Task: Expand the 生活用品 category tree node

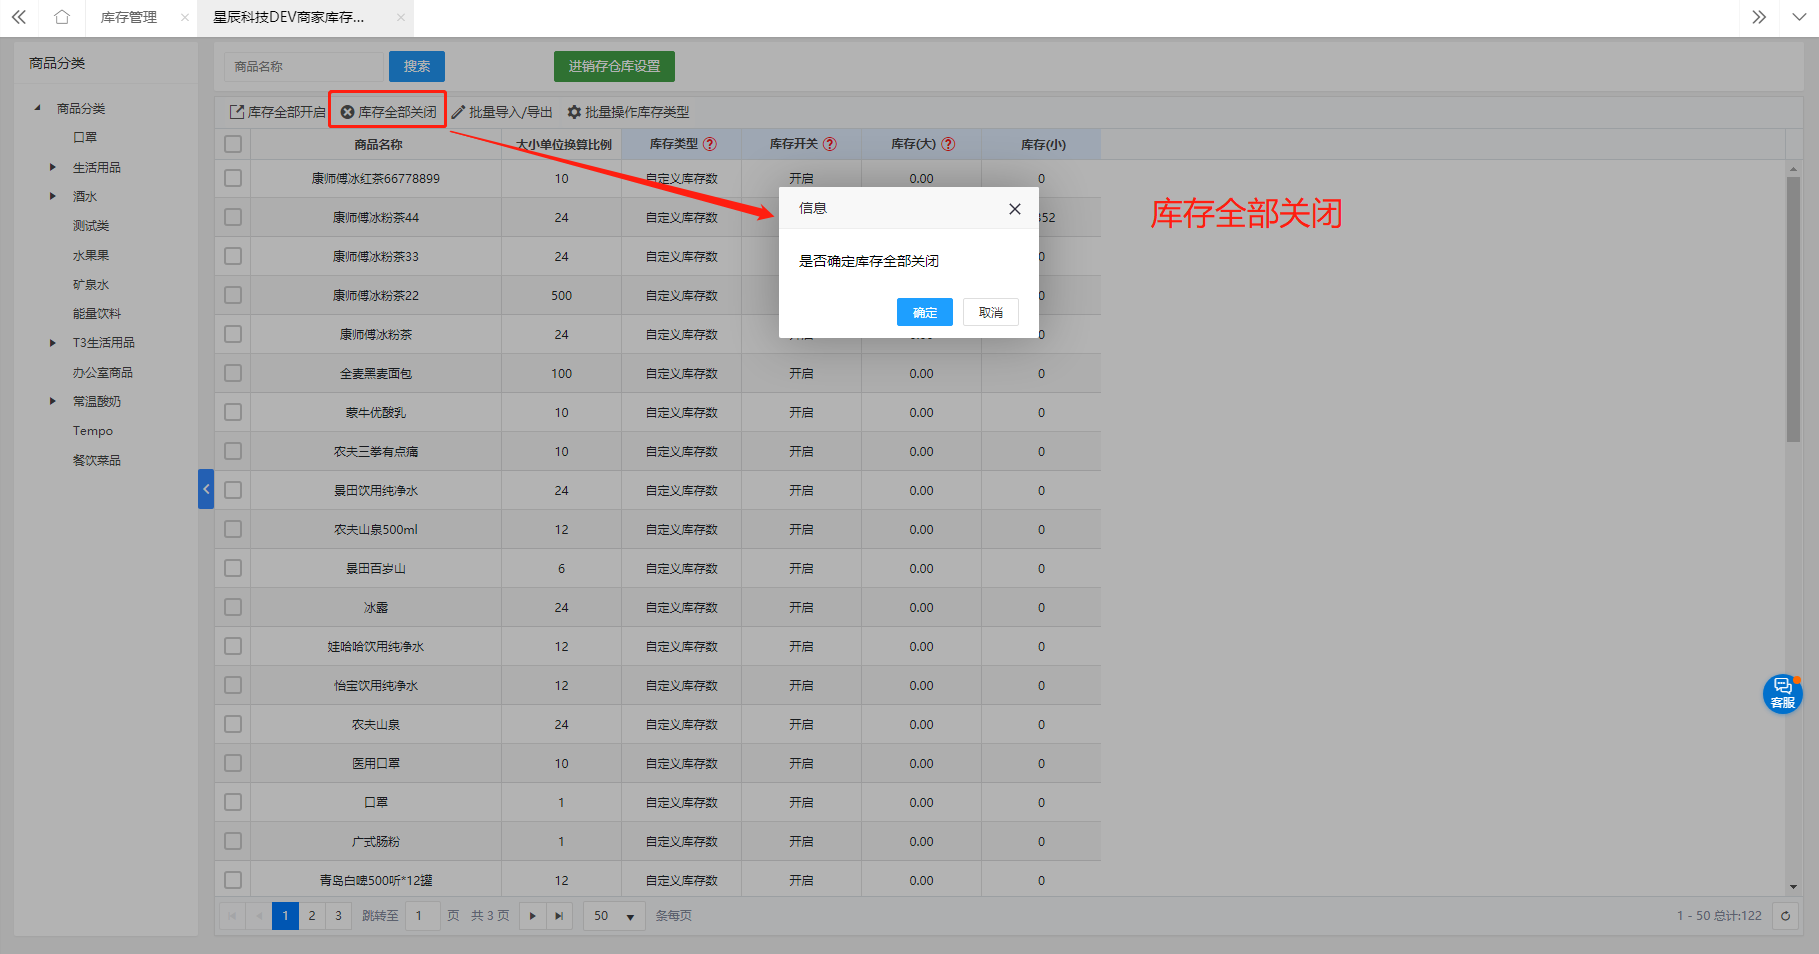Action: pyautogui.click(x=53, y=167)
